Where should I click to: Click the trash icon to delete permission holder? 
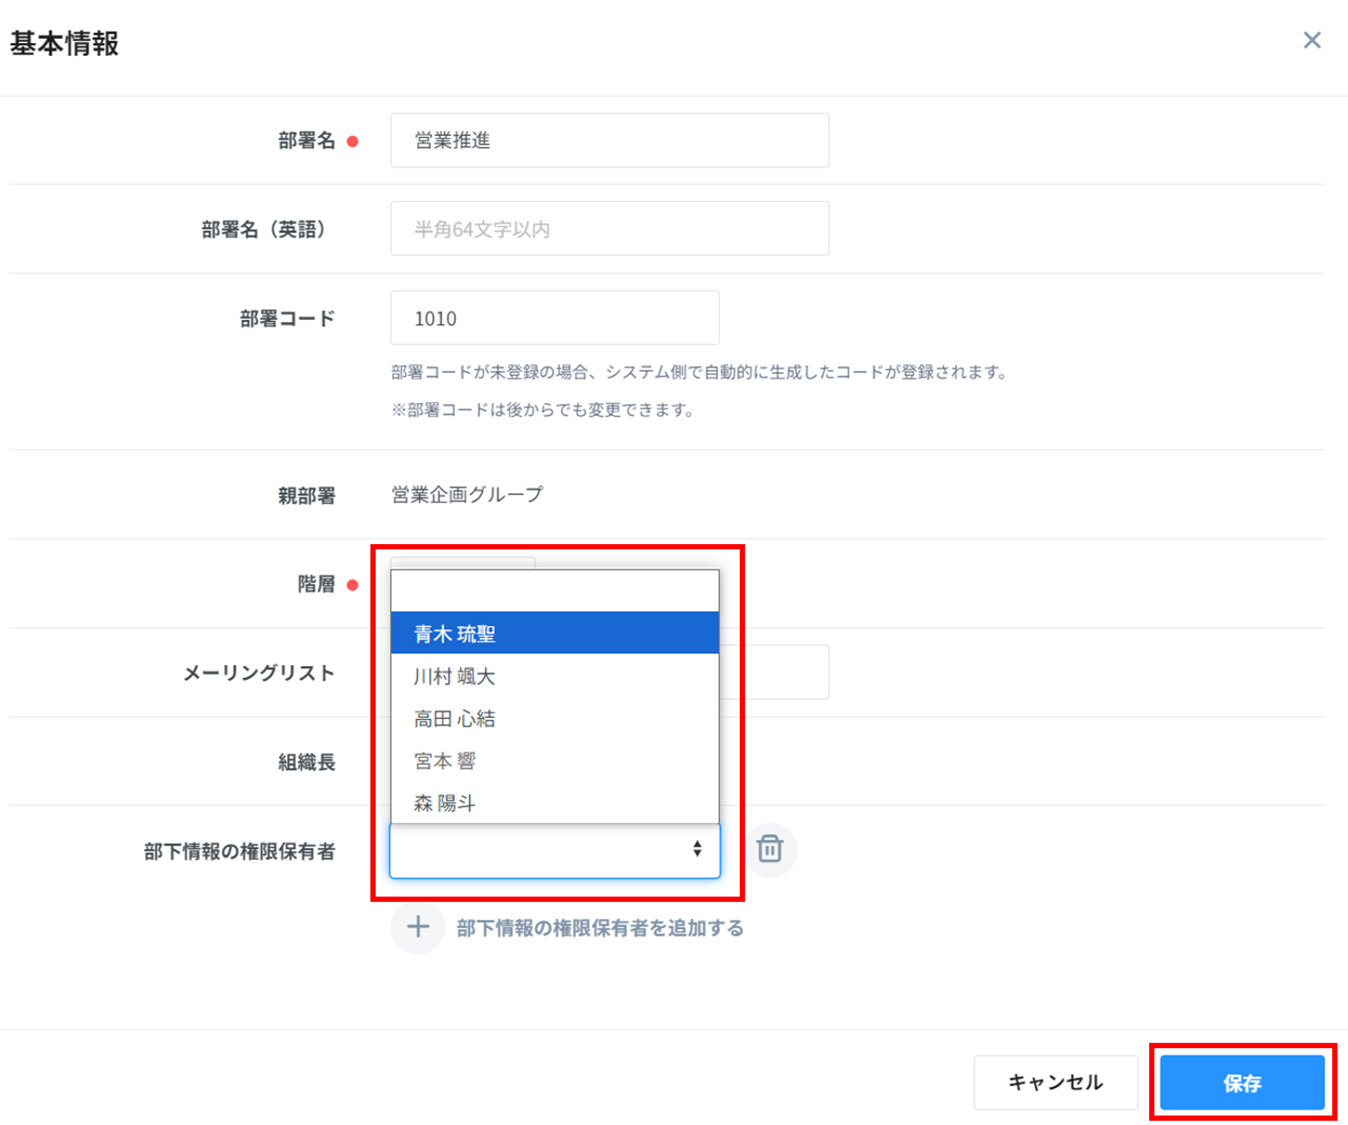[769, 849]
